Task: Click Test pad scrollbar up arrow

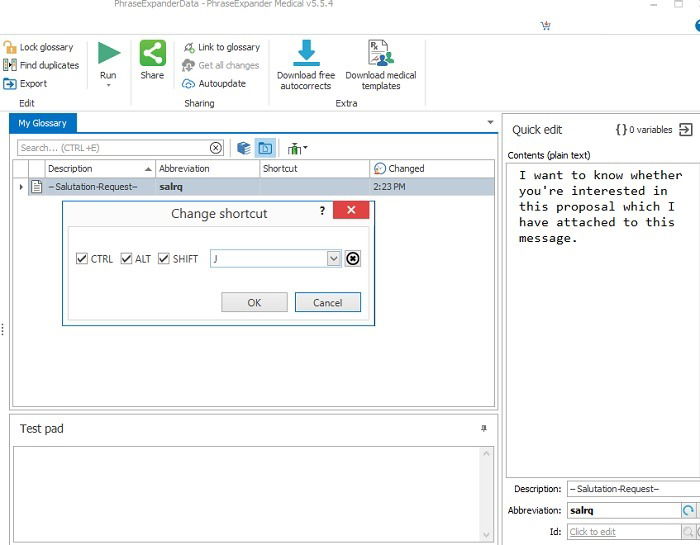Action: [x=487, y=453]
